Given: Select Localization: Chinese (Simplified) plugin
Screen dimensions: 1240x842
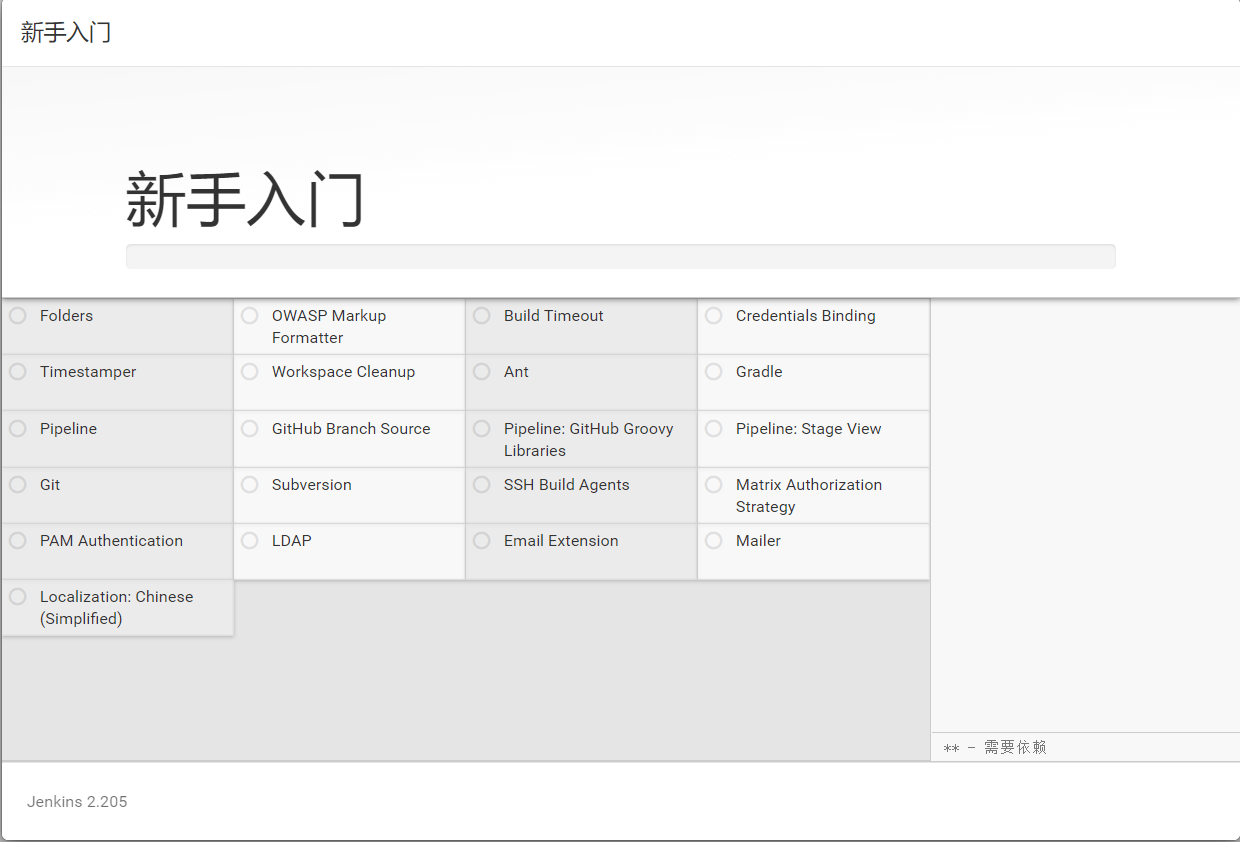Looking at the screenshot, I should 116,607.
